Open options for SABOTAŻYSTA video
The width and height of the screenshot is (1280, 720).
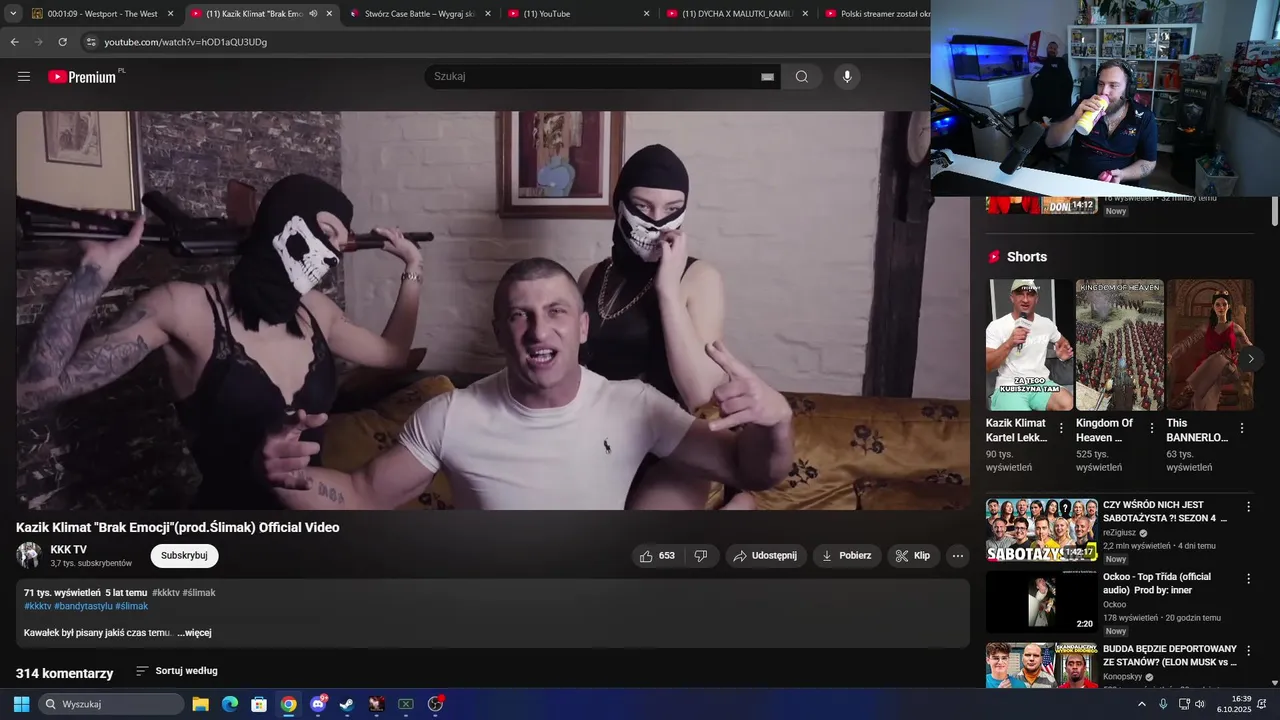click(x=1248, y=506)
